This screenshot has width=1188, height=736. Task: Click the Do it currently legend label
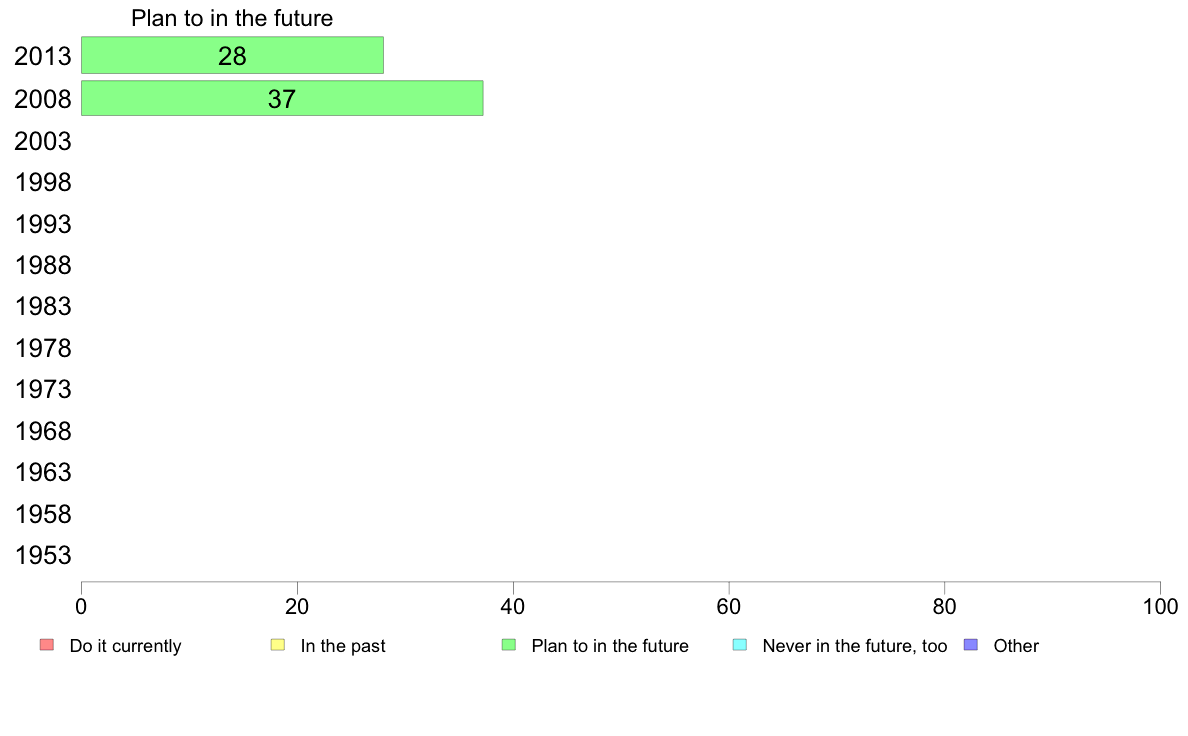coord(125,646)
